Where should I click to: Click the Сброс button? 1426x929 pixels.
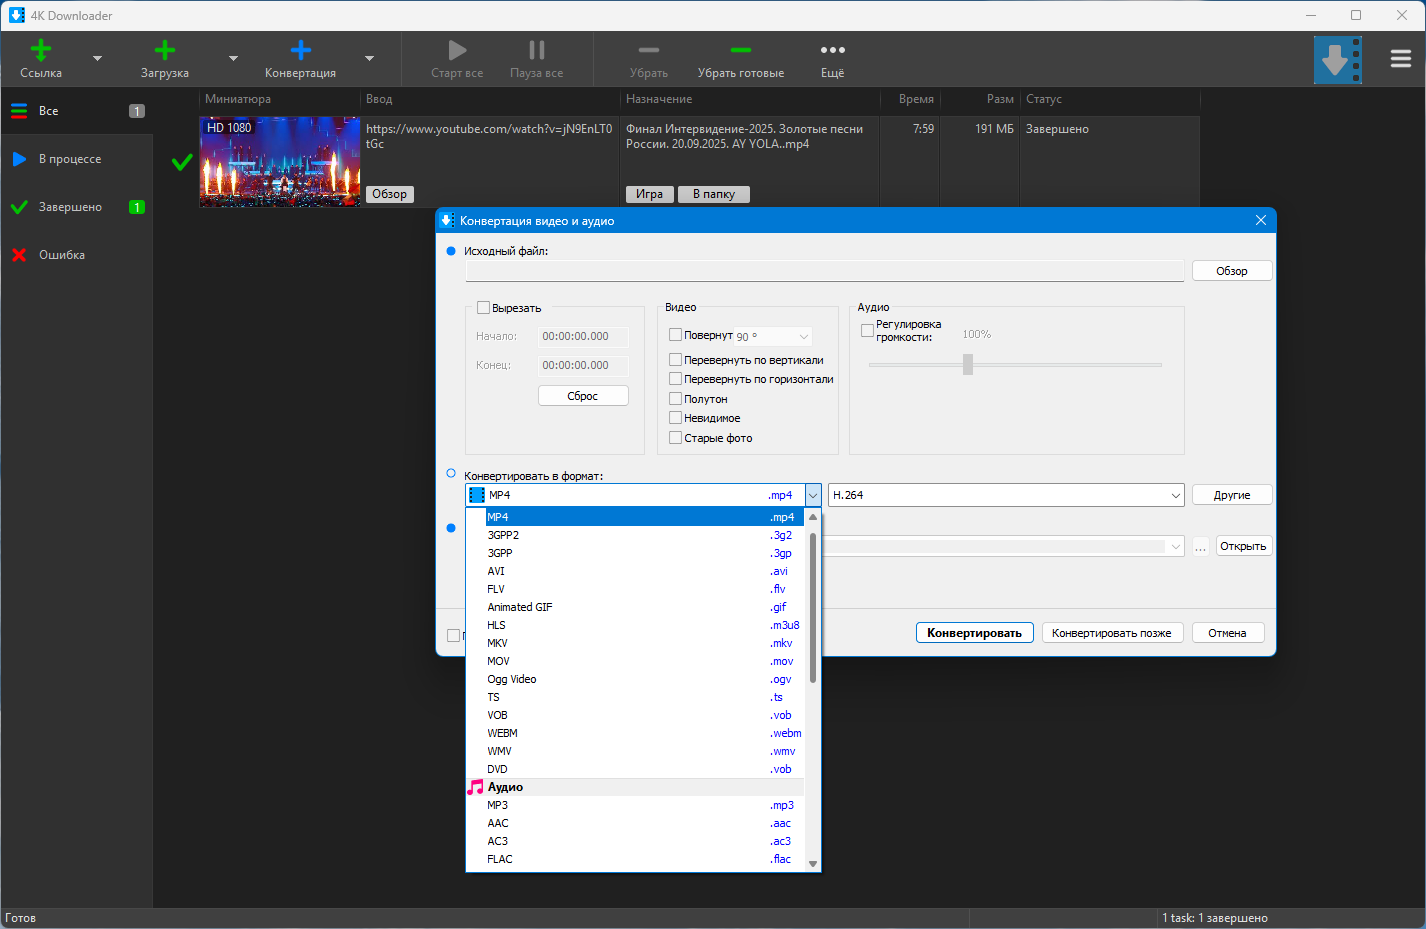pos(583,396)
